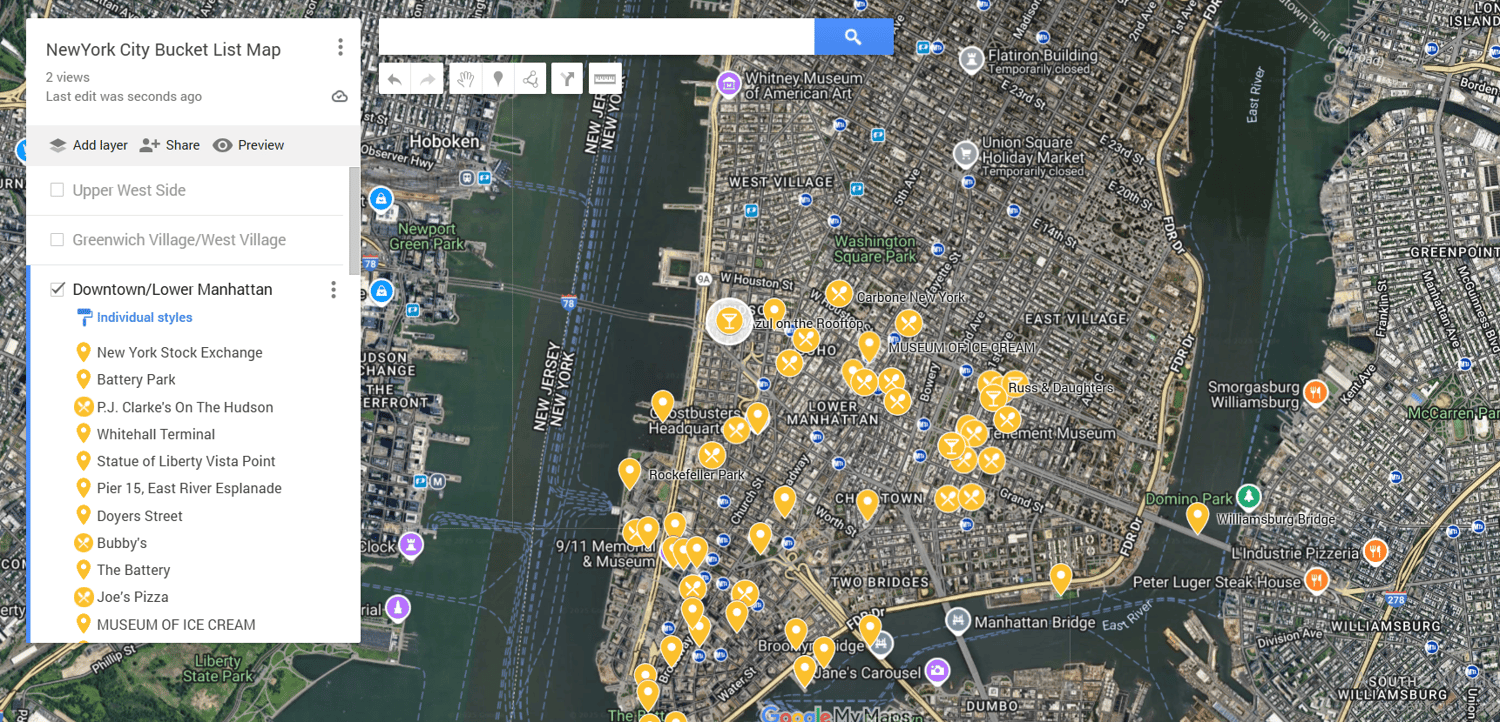Click the Jane's Carousel purple marker
This screenshot has height=722, width=1500.
(x=937, y=669)
